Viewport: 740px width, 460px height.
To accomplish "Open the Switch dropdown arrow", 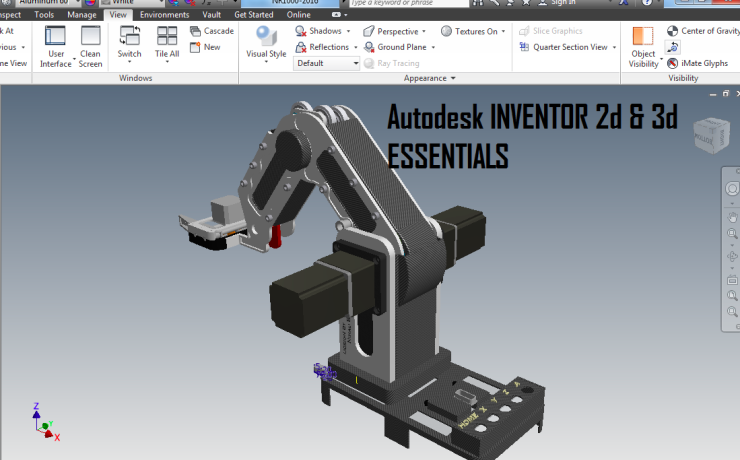I will (x=129, y=62).
